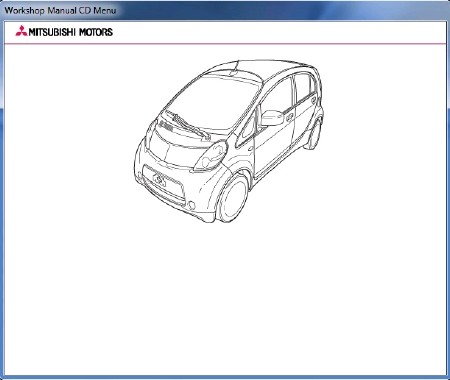
Task: Click the car's front headlight
Action: pos(211,155)
